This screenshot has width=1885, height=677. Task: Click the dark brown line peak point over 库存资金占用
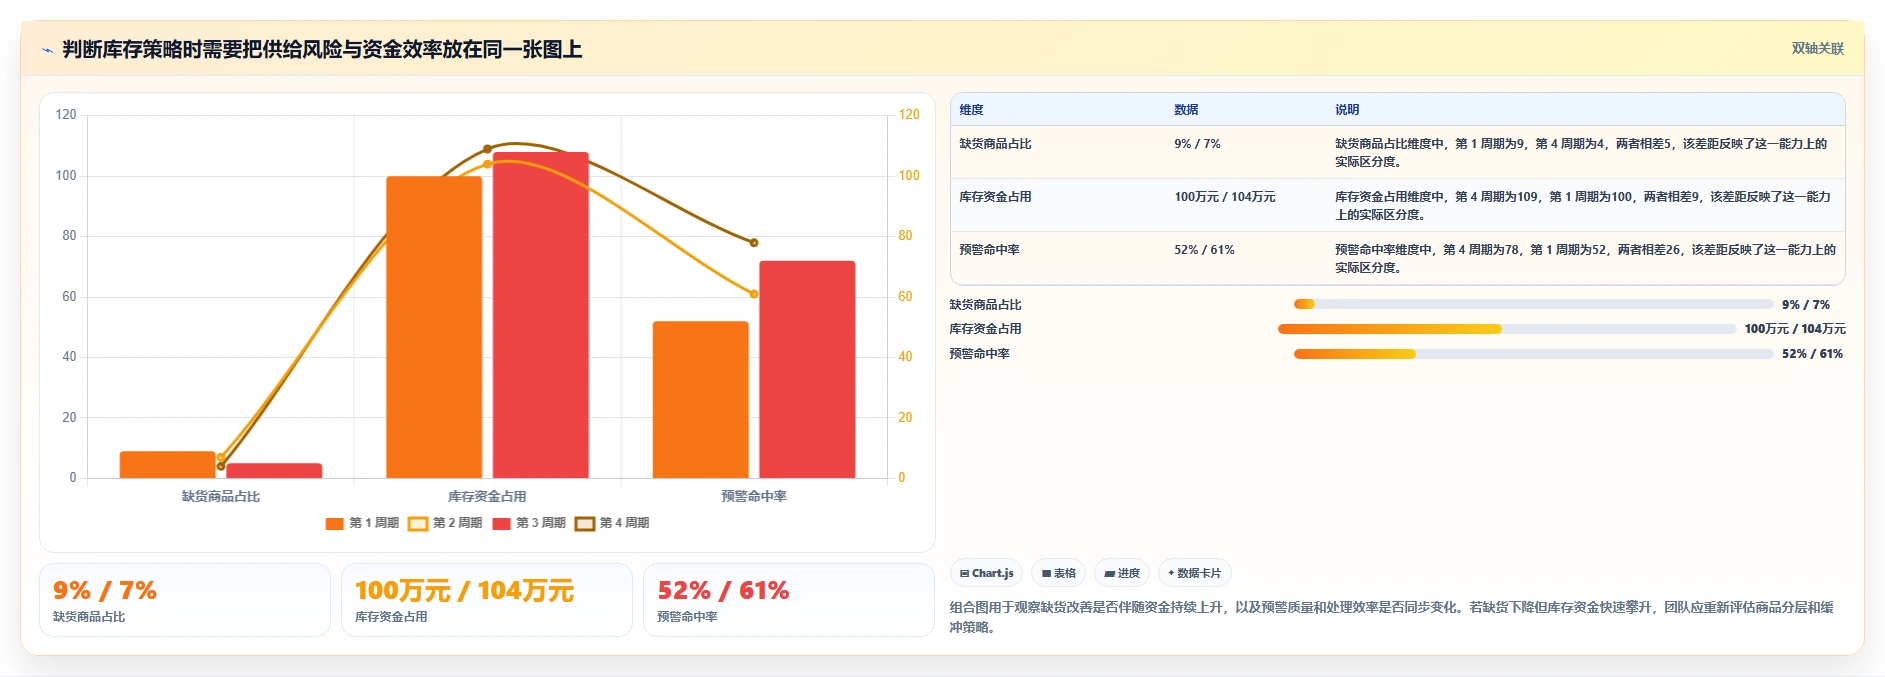487,149
